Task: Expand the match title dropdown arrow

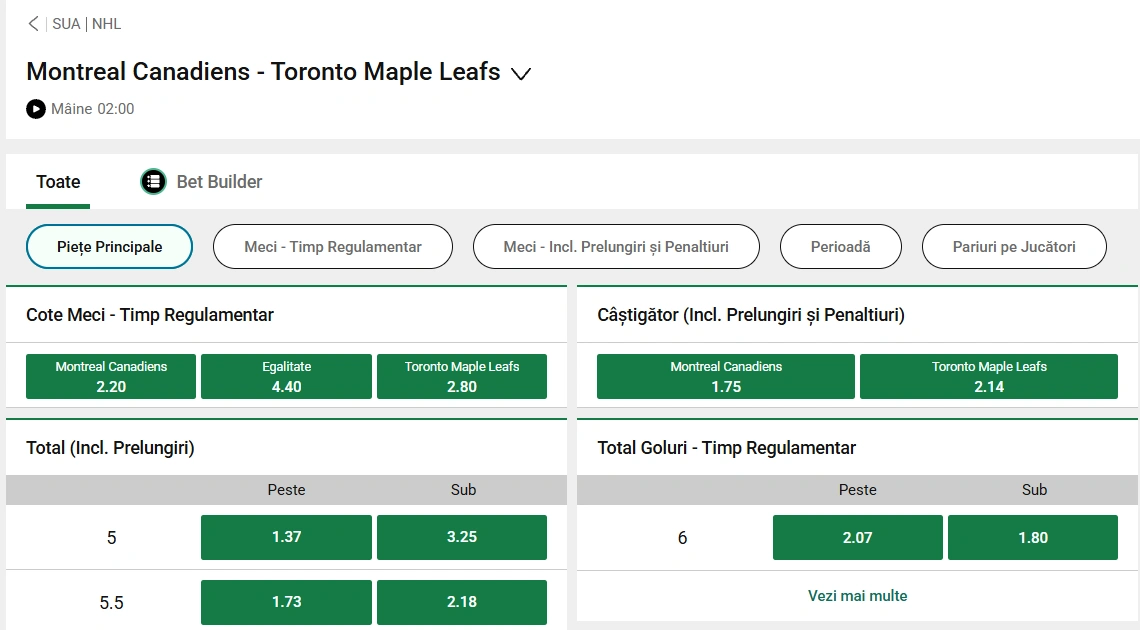Action: (x=521, y=73)
